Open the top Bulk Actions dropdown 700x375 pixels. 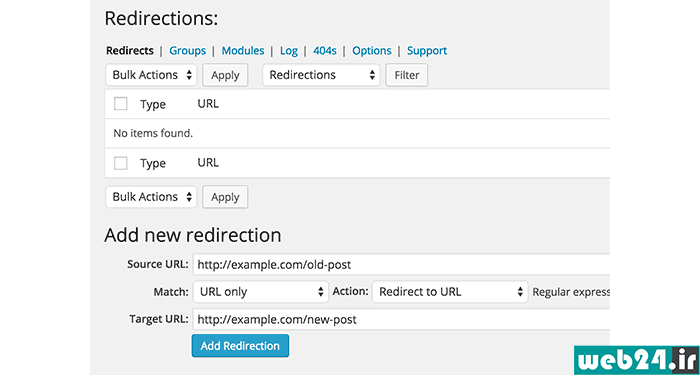pyautogui.click(x=151, y=75)
